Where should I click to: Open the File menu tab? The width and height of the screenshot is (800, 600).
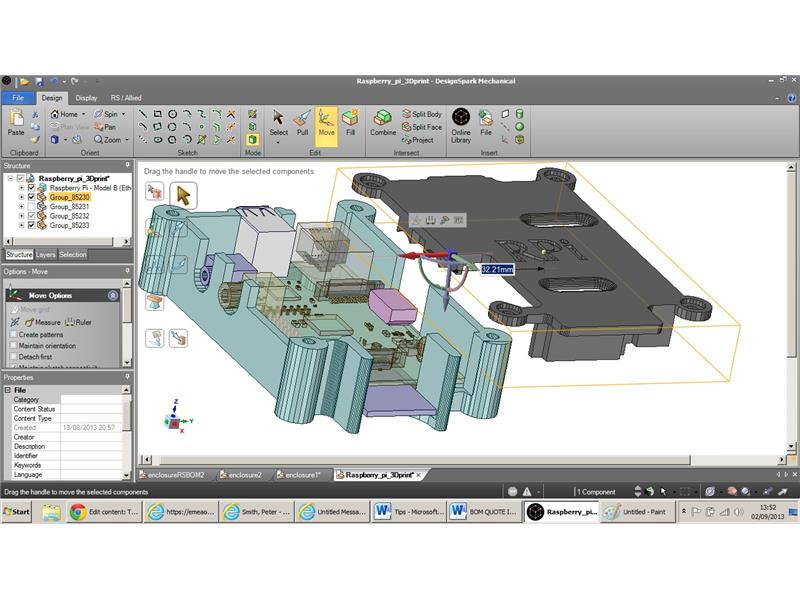[18, 98]
